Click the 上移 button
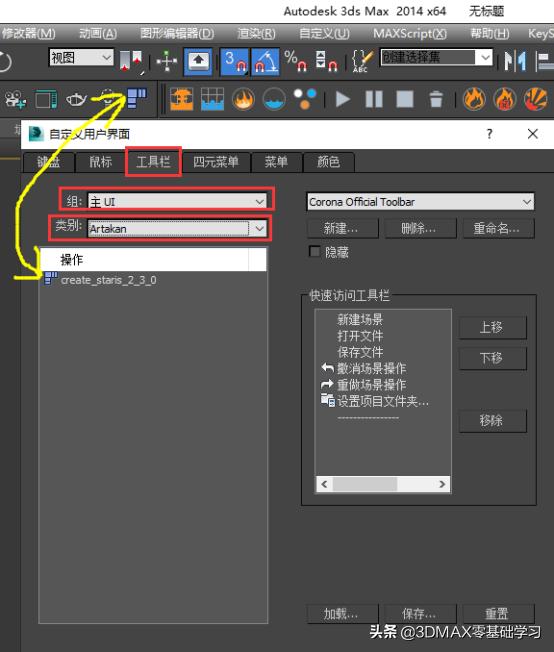The width and height of the screenshot is (554, 652). (x=492, y=327)
